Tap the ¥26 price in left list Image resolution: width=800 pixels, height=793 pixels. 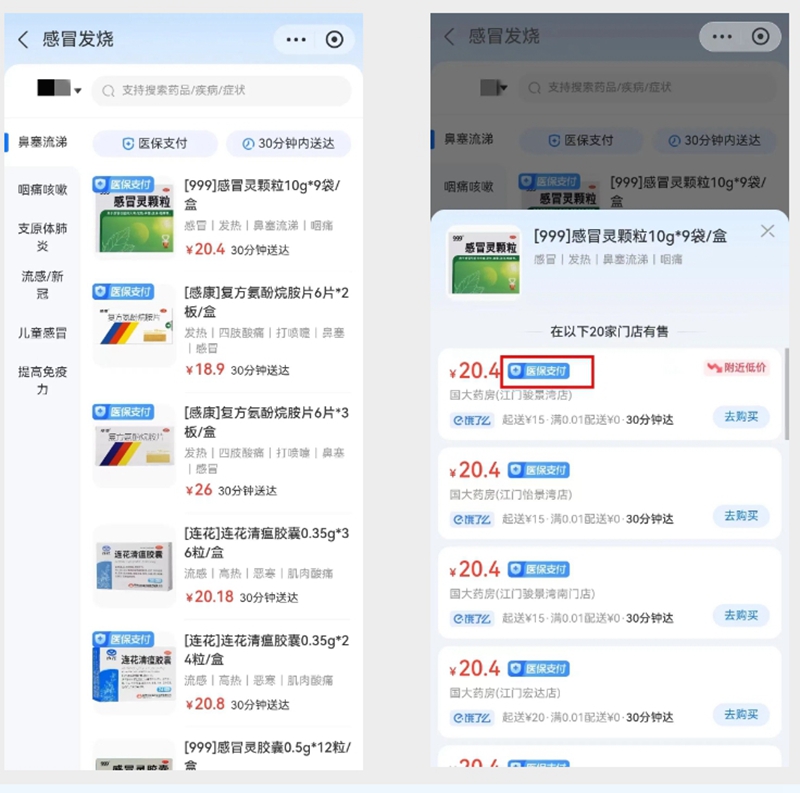[198, 490]
